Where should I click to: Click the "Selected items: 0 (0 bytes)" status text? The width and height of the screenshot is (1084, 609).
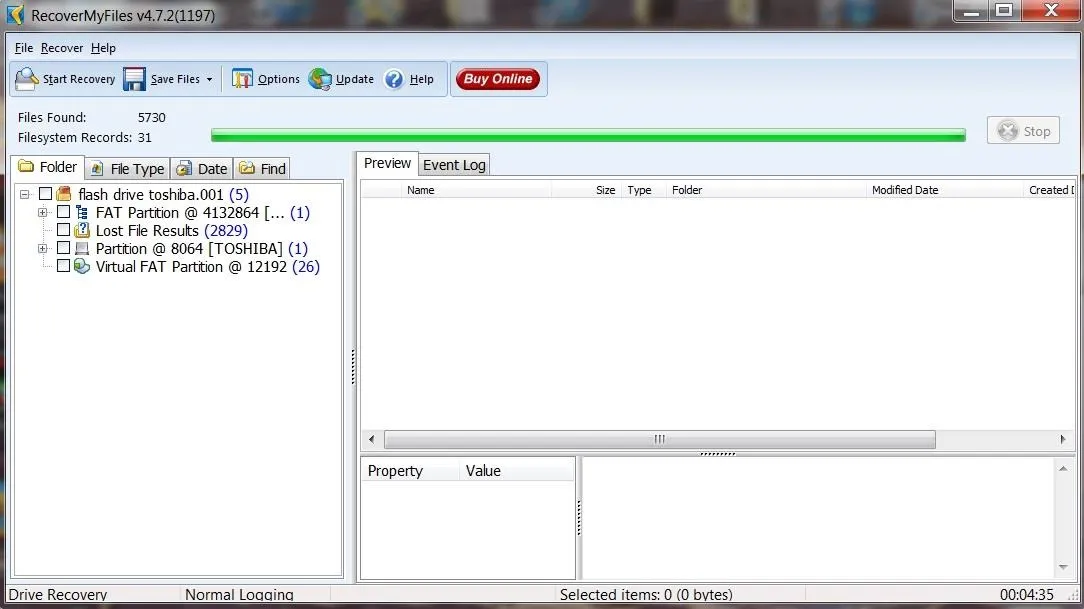tap(646, 594)
